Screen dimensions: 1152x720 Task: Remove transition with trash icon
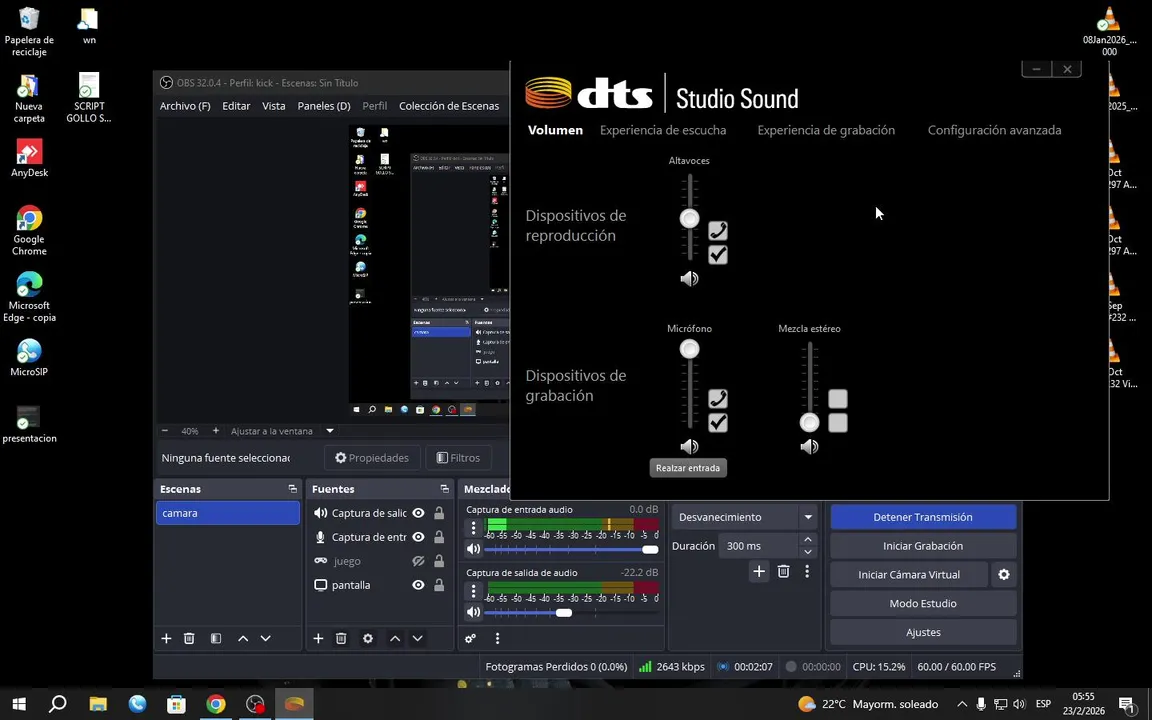point(783,571)
